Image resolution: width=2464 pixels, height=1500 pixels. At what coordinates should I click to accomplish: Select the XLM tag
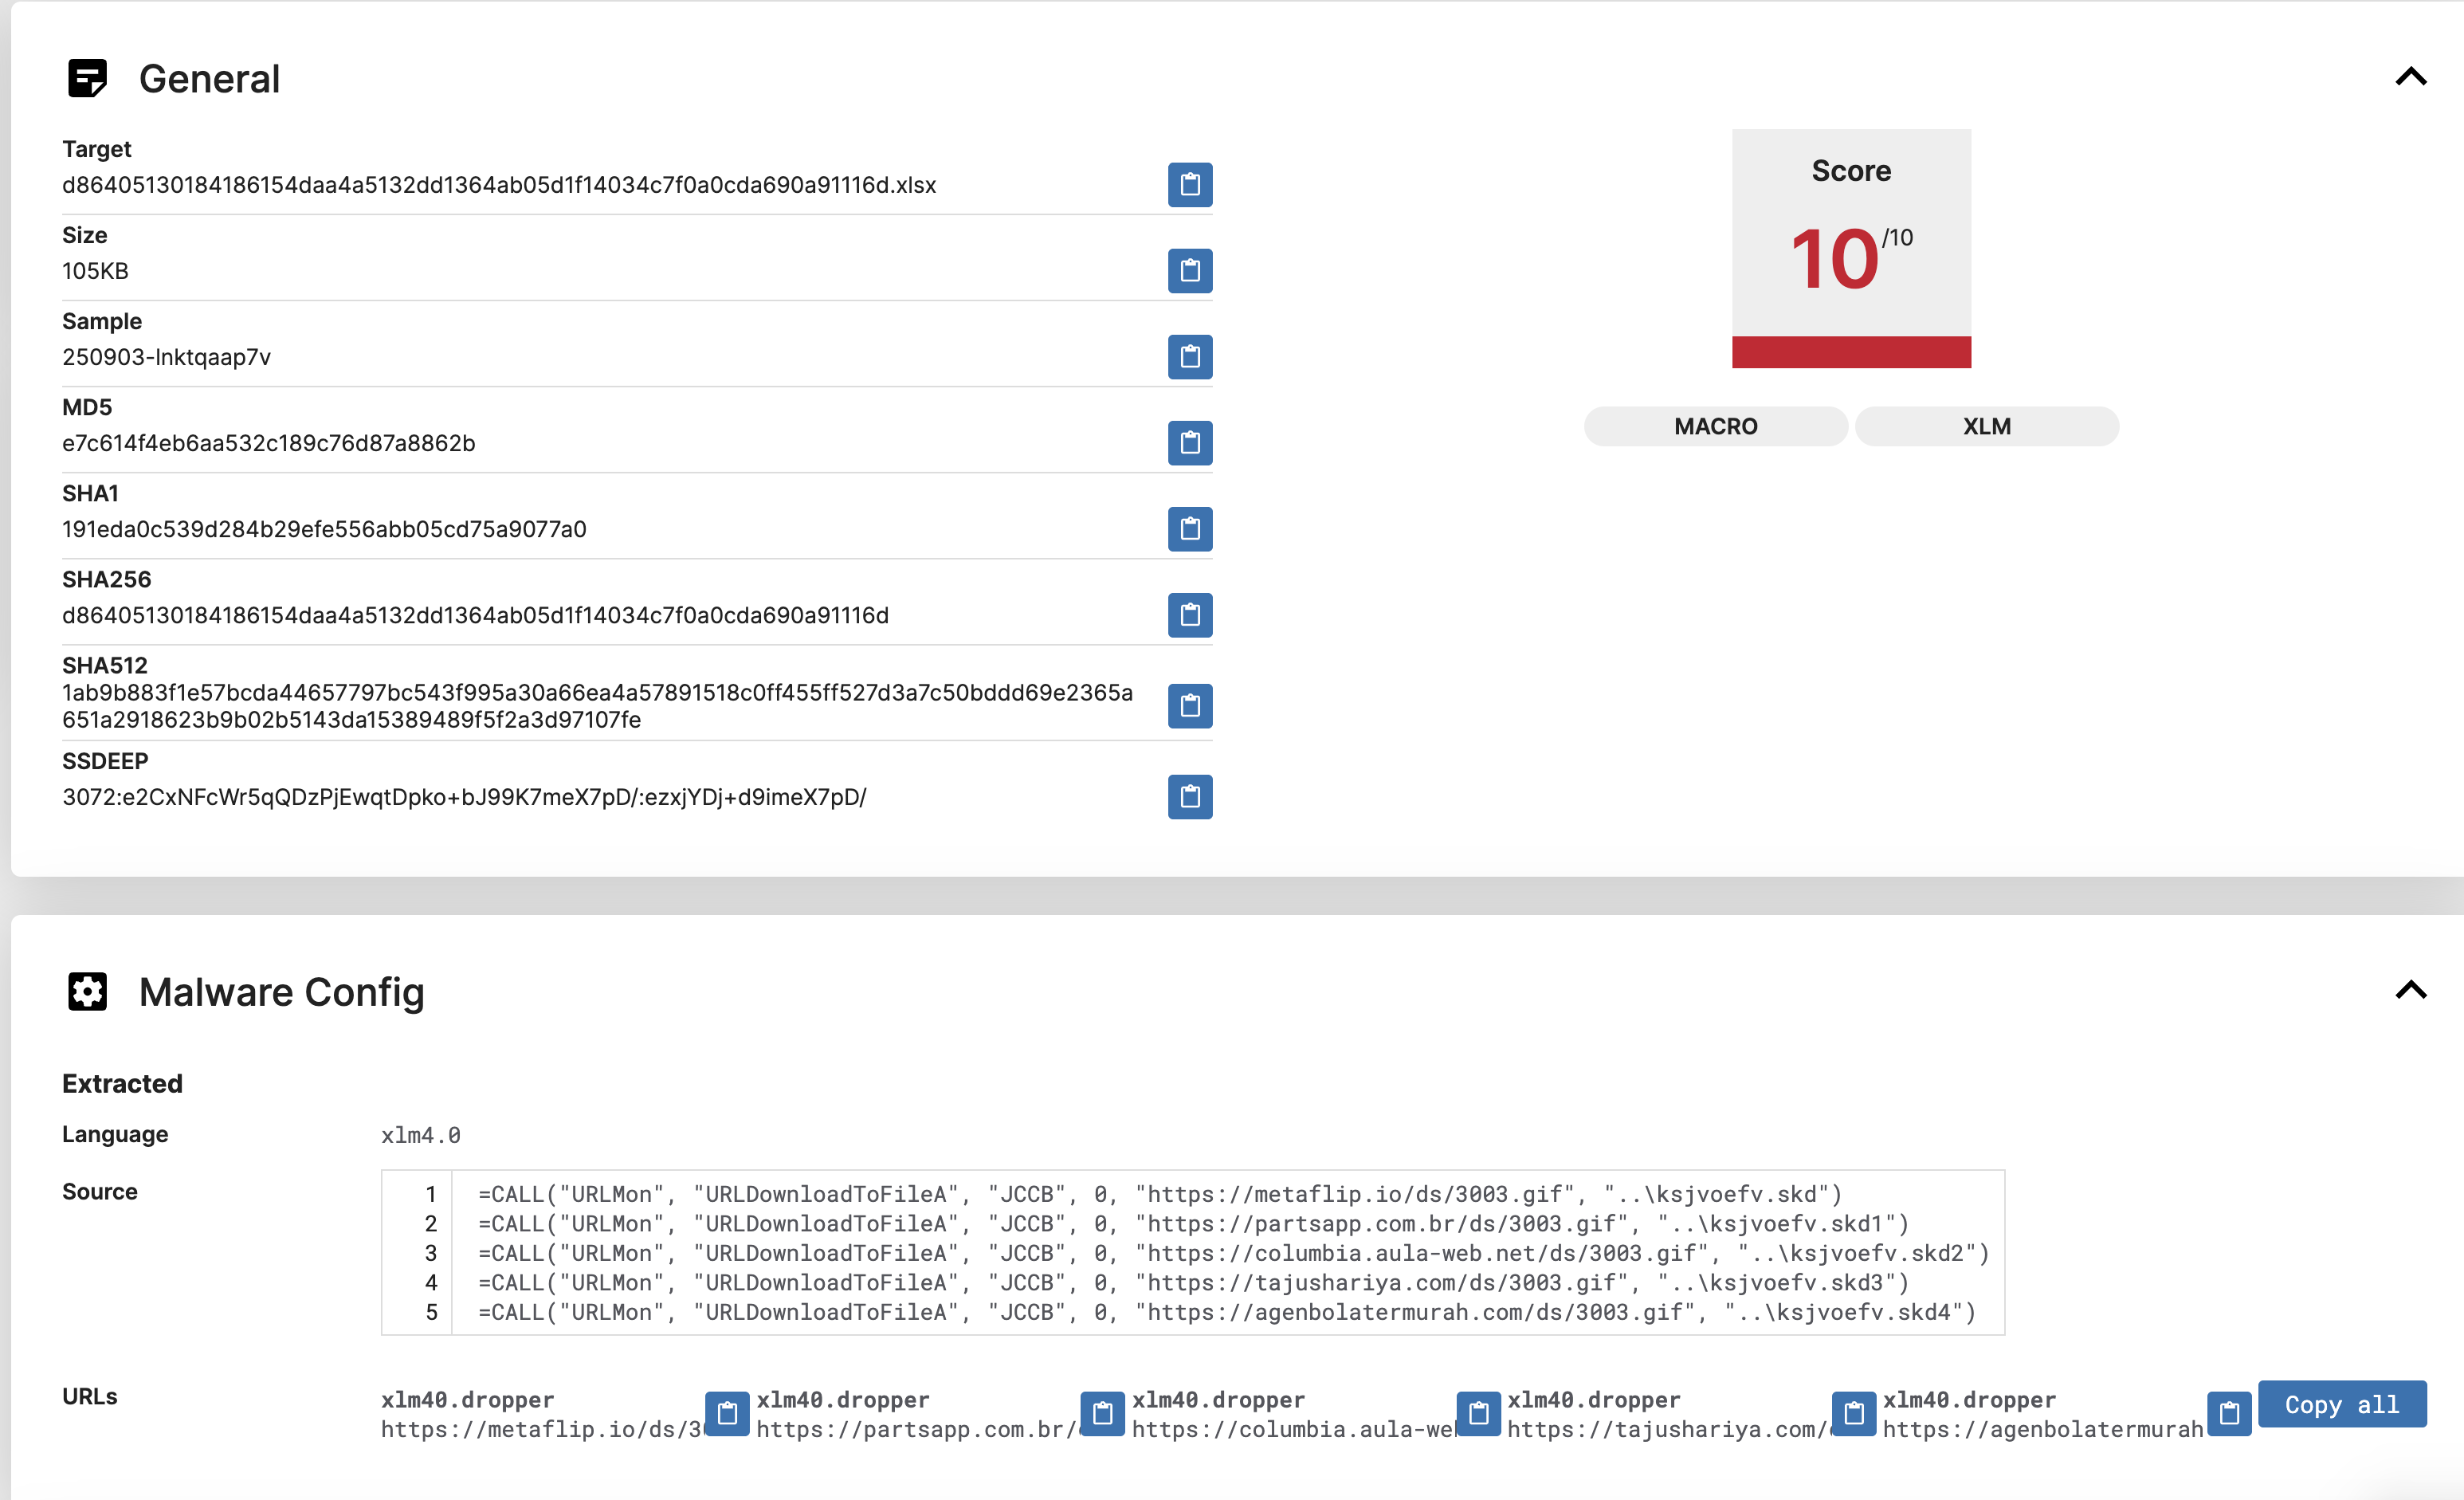click(1985, 426)
